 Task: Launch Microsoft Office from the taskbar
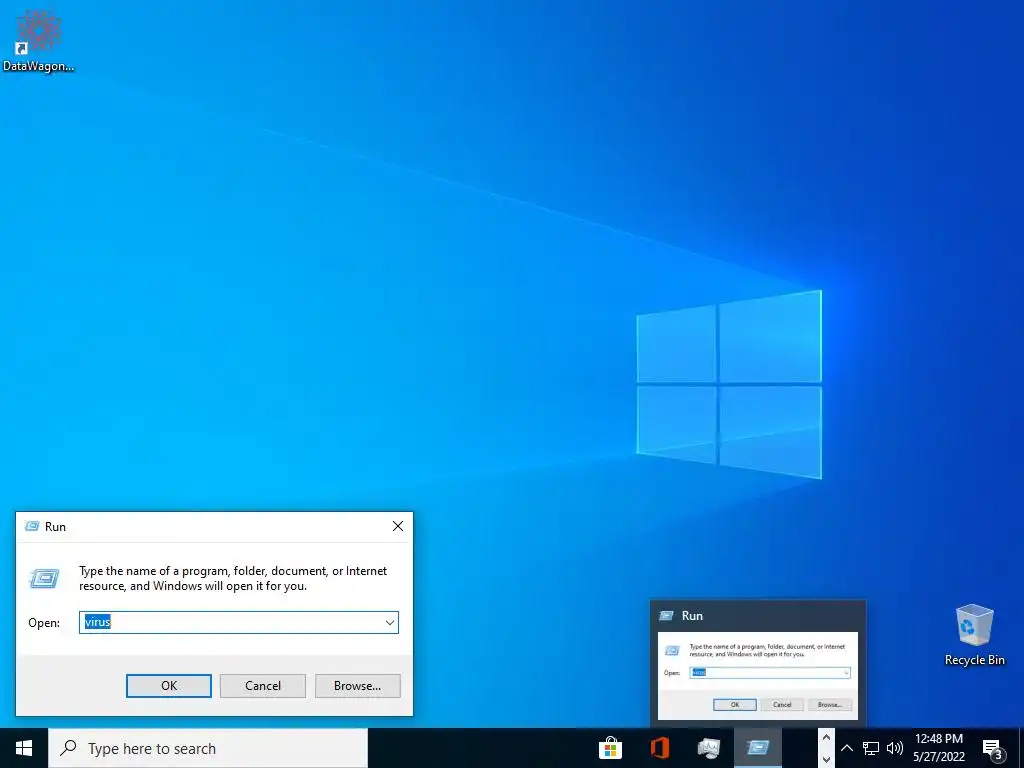coord(660,748)
